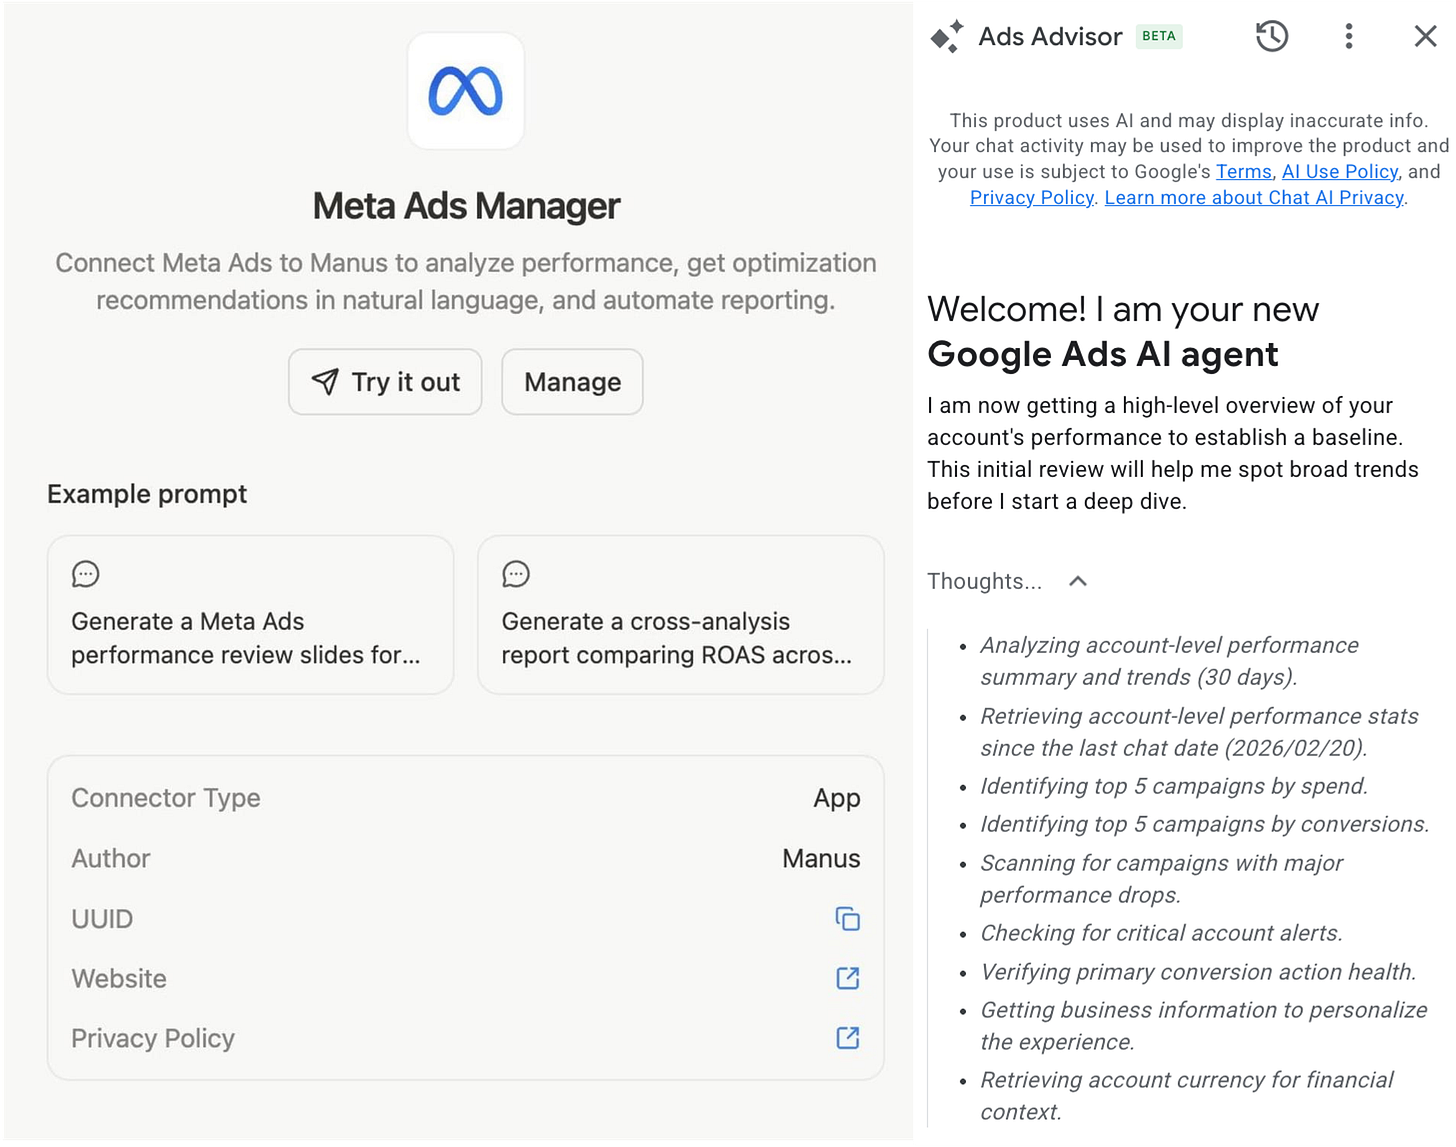Screen dimensions: 1456x1147
Task: Open the AI Use Policy link
Action: point(1340,172)
